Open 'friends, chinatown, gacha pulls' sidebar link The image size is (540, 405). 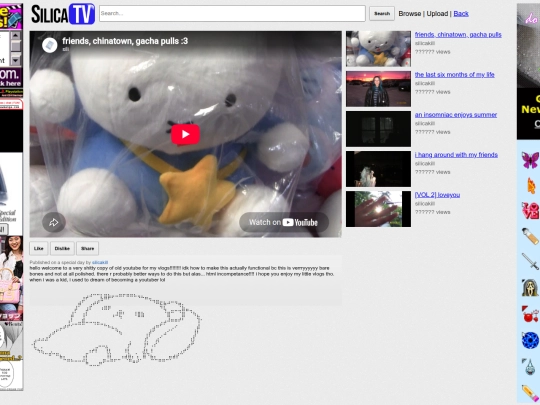point(458,34)
